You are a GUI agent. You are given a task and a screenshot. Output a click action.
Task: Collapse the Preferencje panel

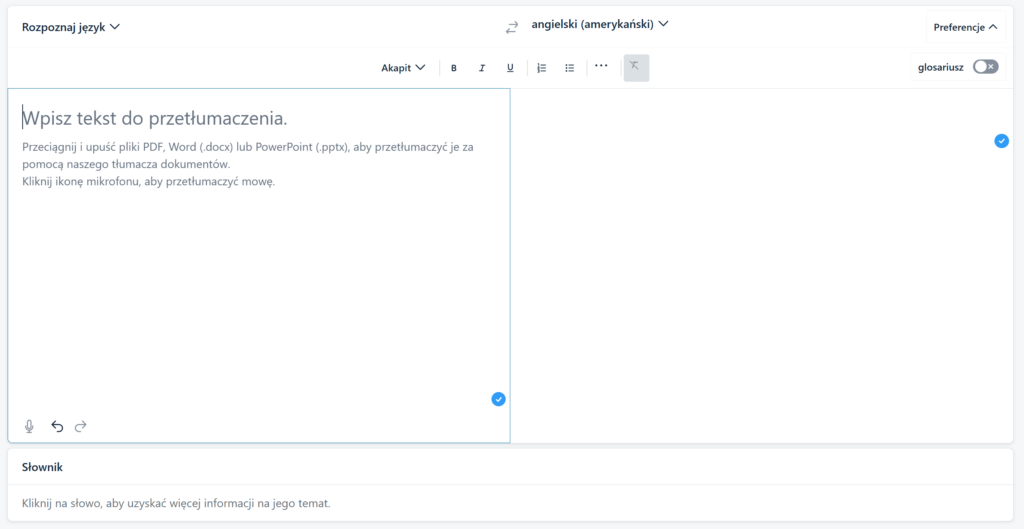[965, 27]
